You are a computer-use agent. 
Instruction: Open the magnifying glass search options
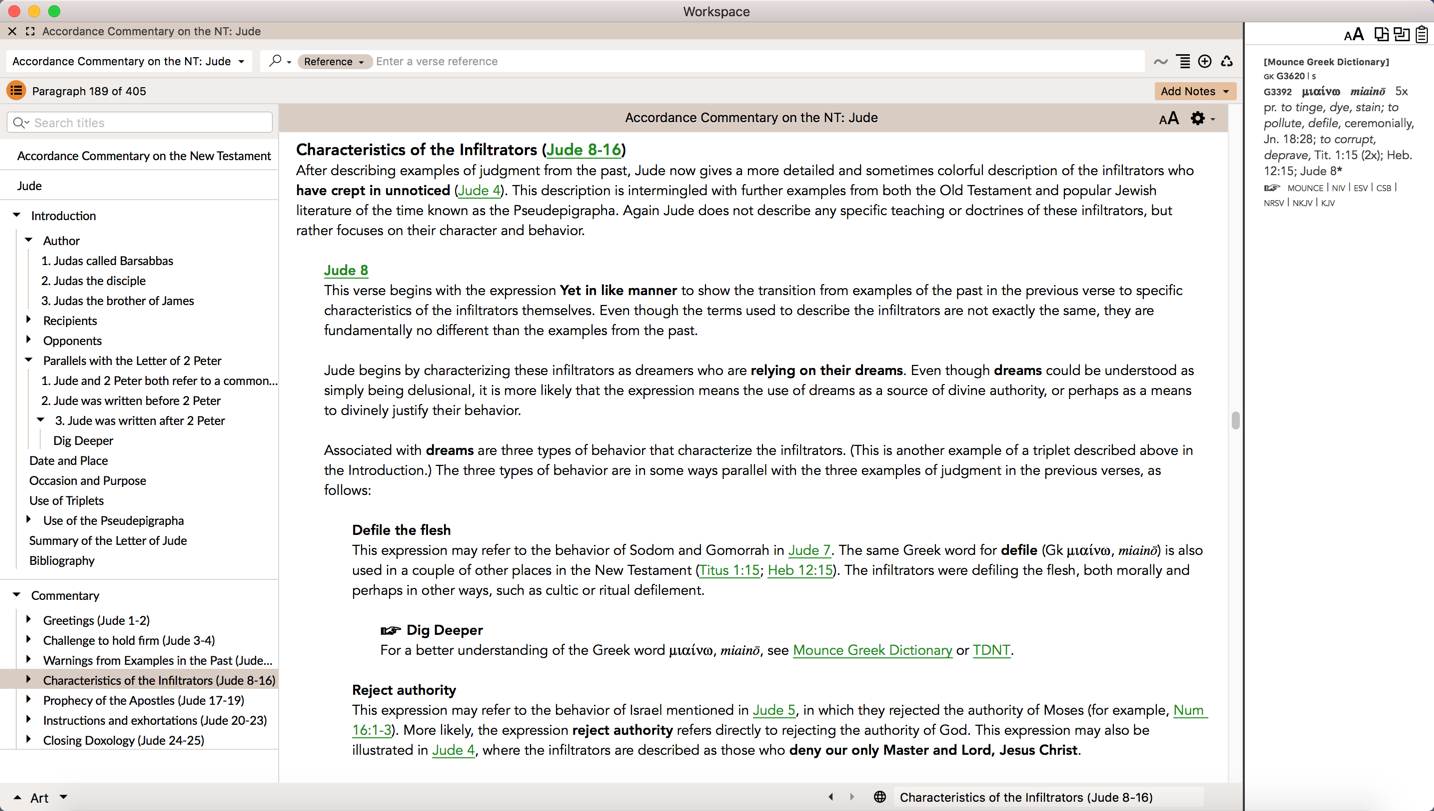click(280, 61)
